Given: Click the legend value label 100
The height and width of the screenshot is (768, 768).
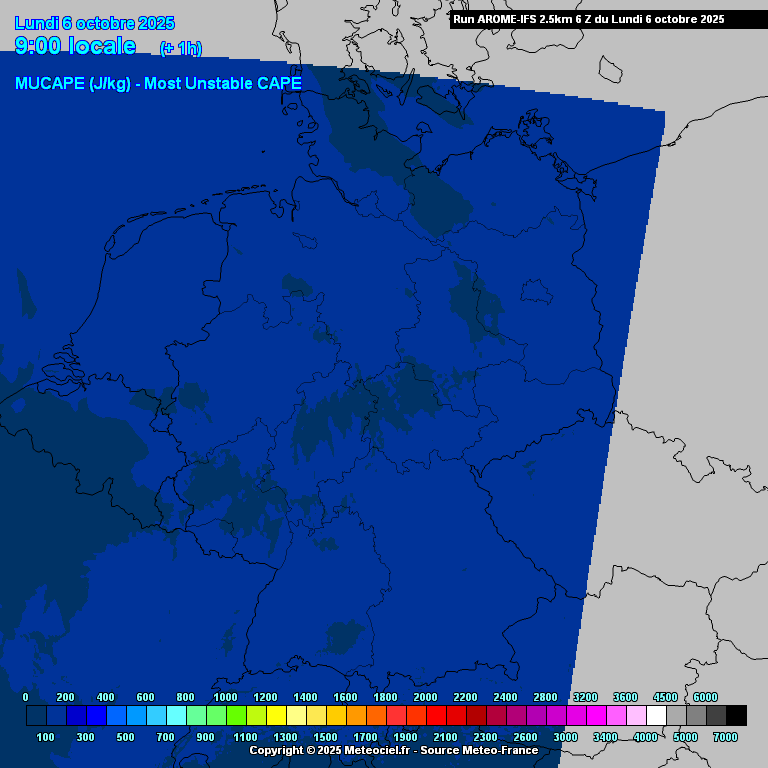Looking at the screenshot, I should tap(45, 737).
